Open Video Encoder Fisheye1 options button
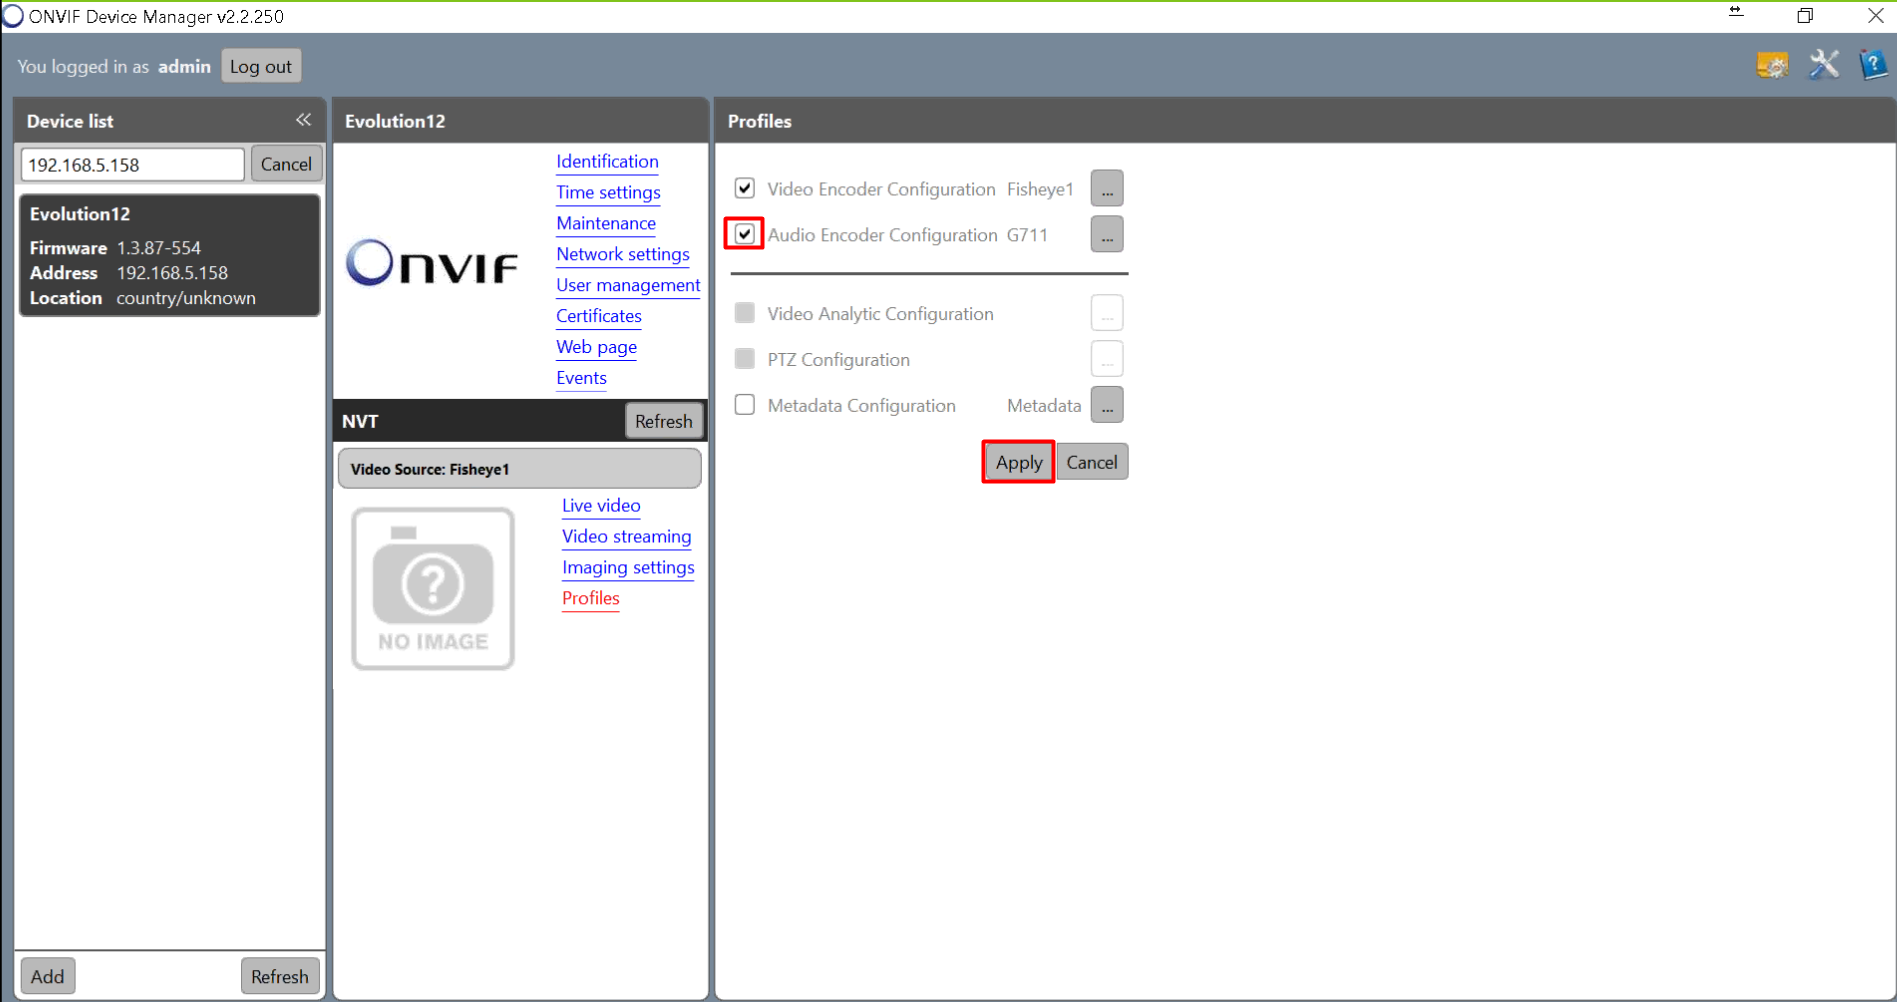This screenshot has width=1897, height=1002. (1106, 189)
